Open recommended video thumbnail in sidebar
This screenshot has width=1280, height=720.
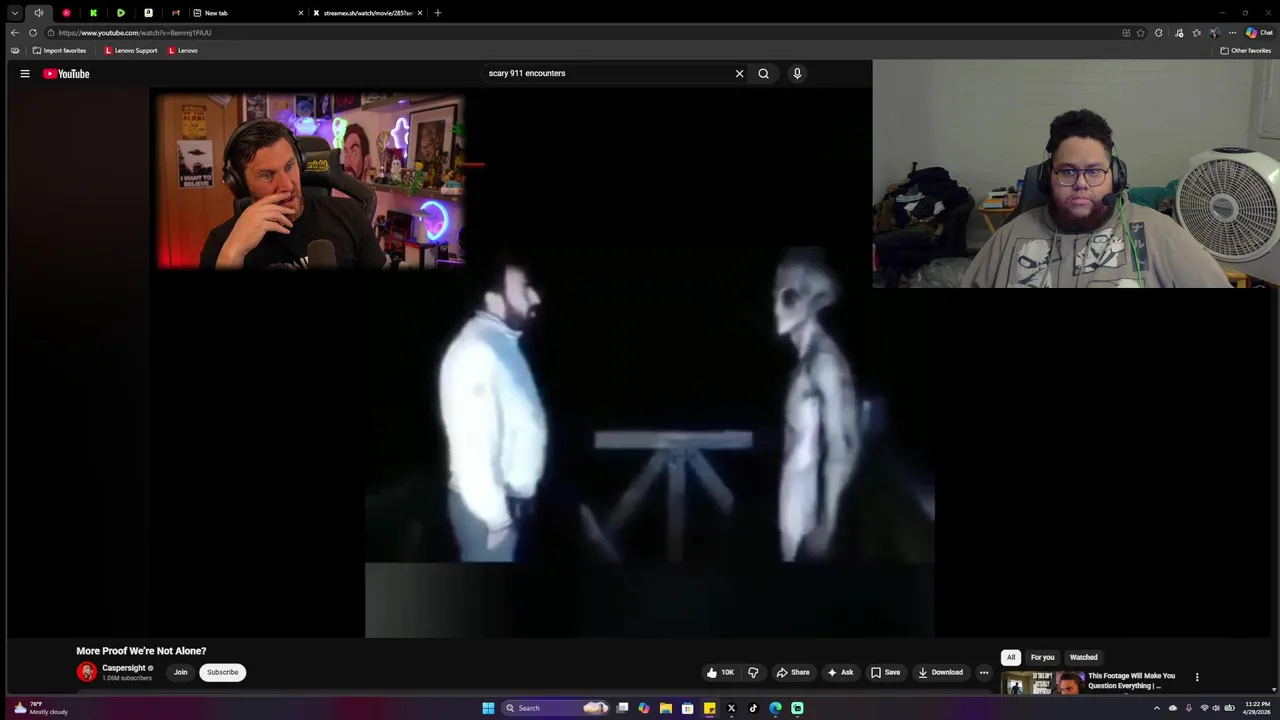1043,682
